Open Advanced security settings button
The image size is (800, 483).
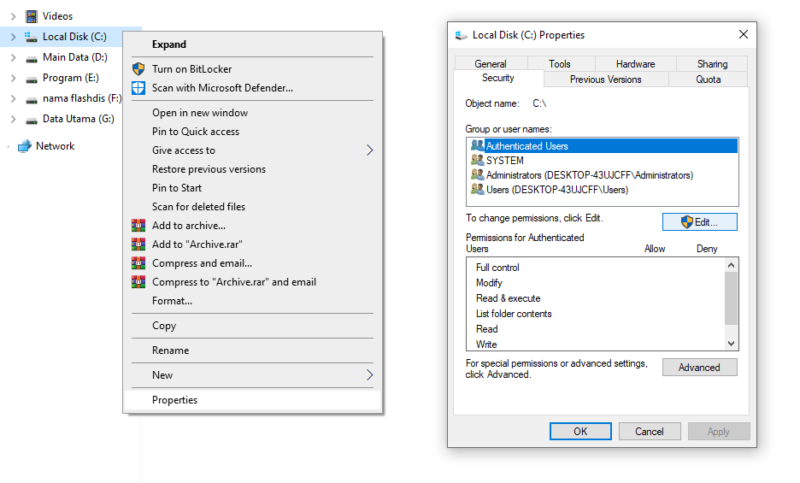[699, 367]
